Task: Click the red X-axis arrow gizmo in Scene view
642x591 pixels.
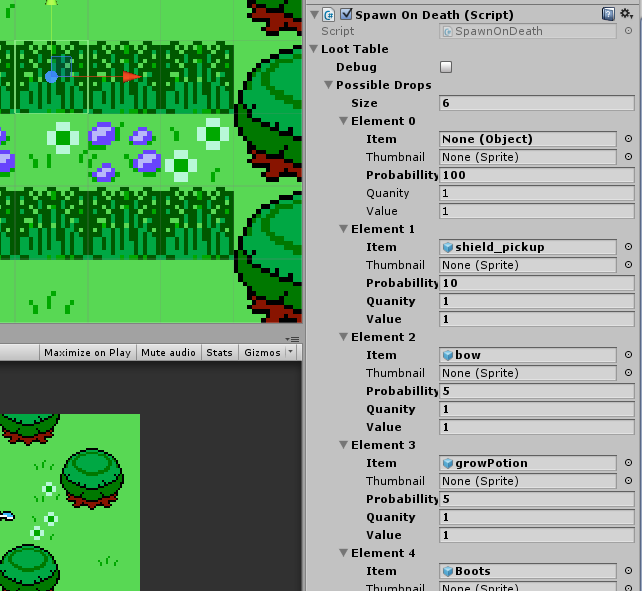Action: point(132,76)
